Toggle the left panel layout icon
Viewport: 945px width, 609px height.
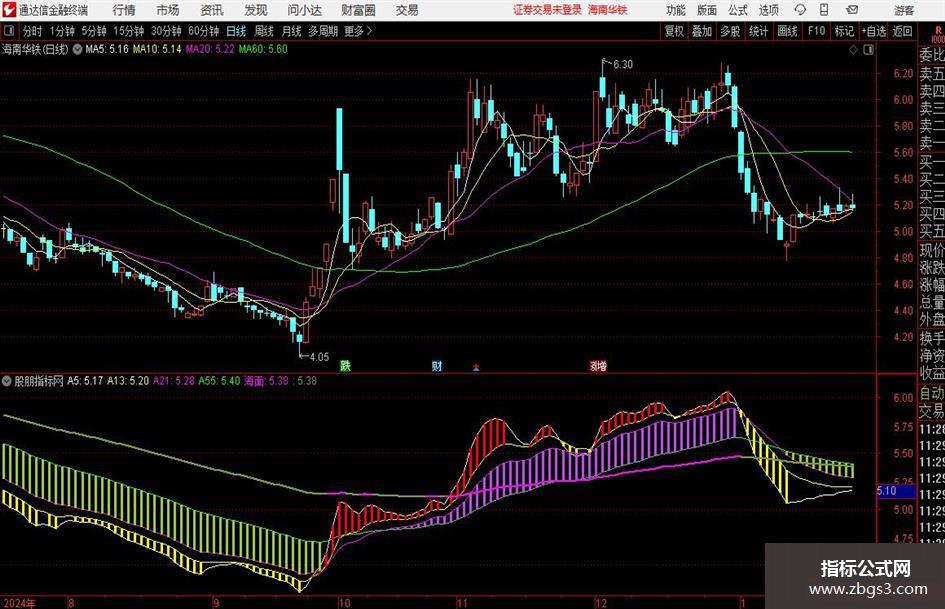coord(9,31)
